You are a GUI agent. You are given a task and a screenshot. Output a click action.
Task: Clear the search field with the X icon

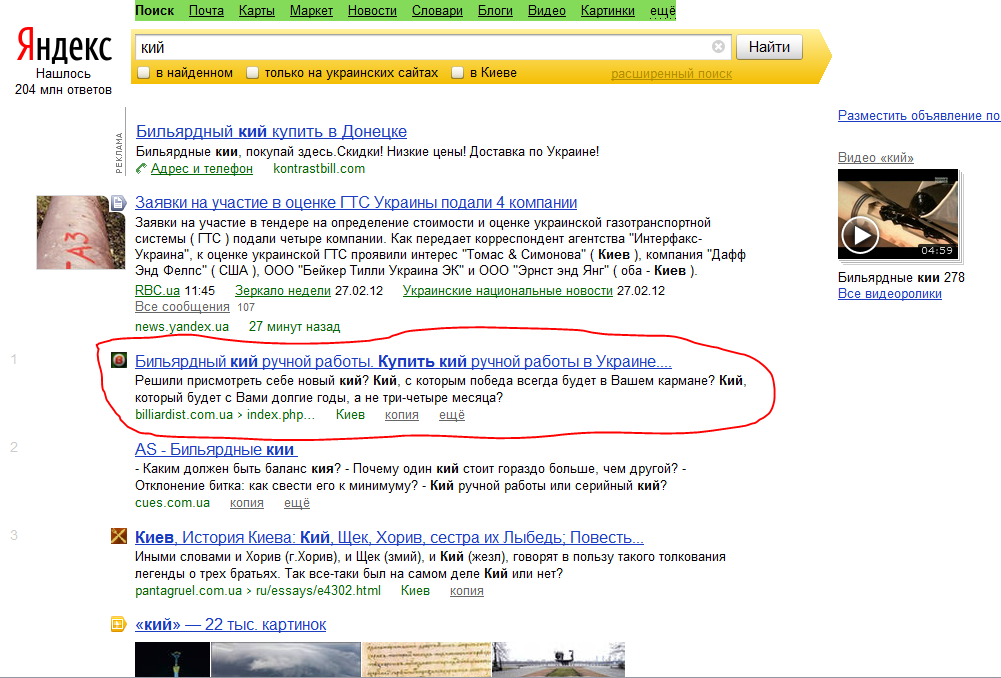[x=718, y=47]
